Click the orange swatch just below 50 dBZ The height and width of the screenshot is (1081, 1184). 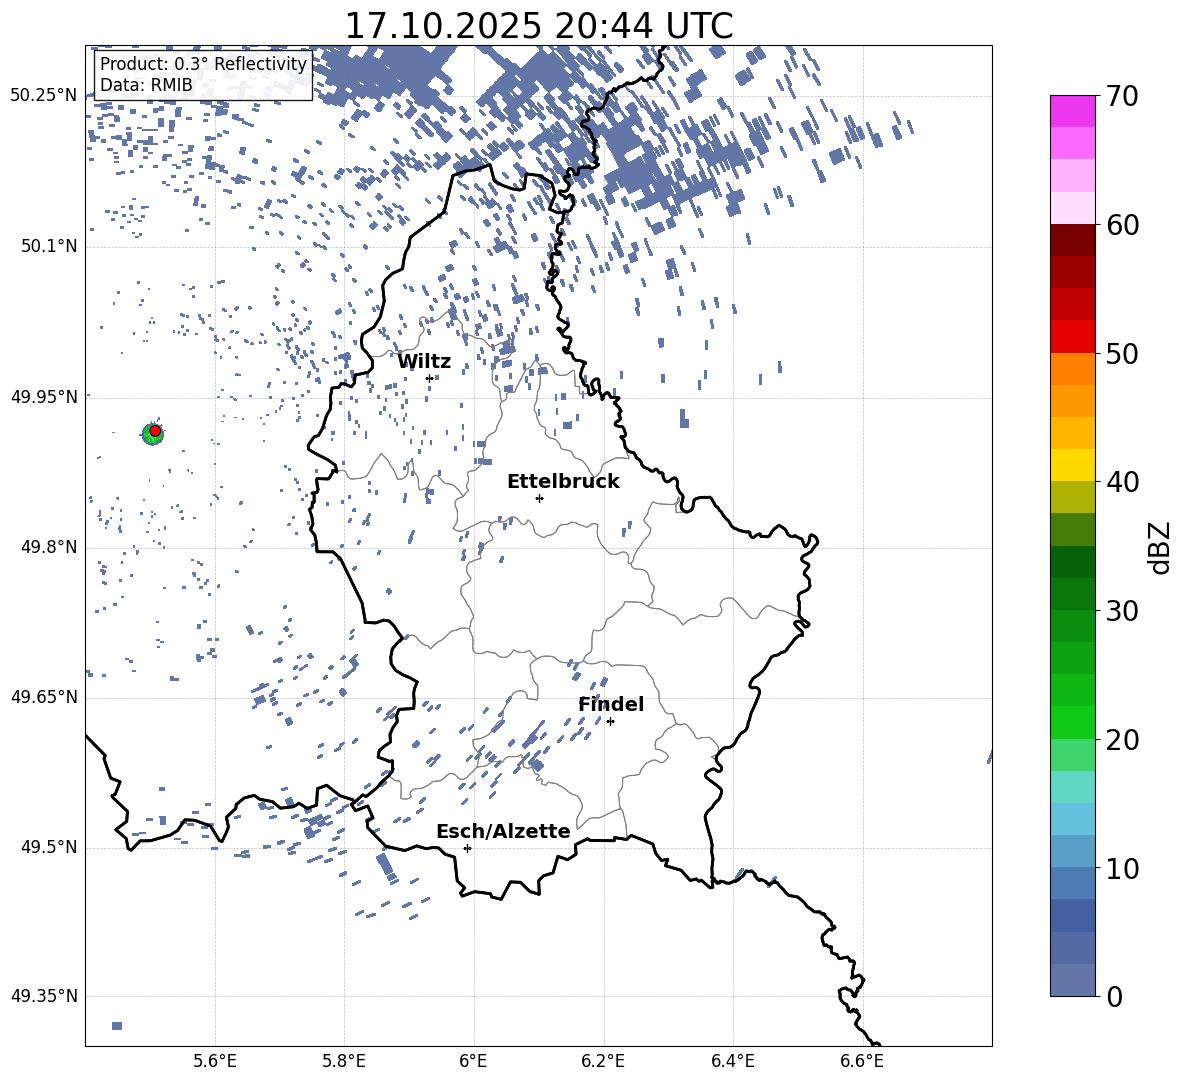coord(1073,369)
